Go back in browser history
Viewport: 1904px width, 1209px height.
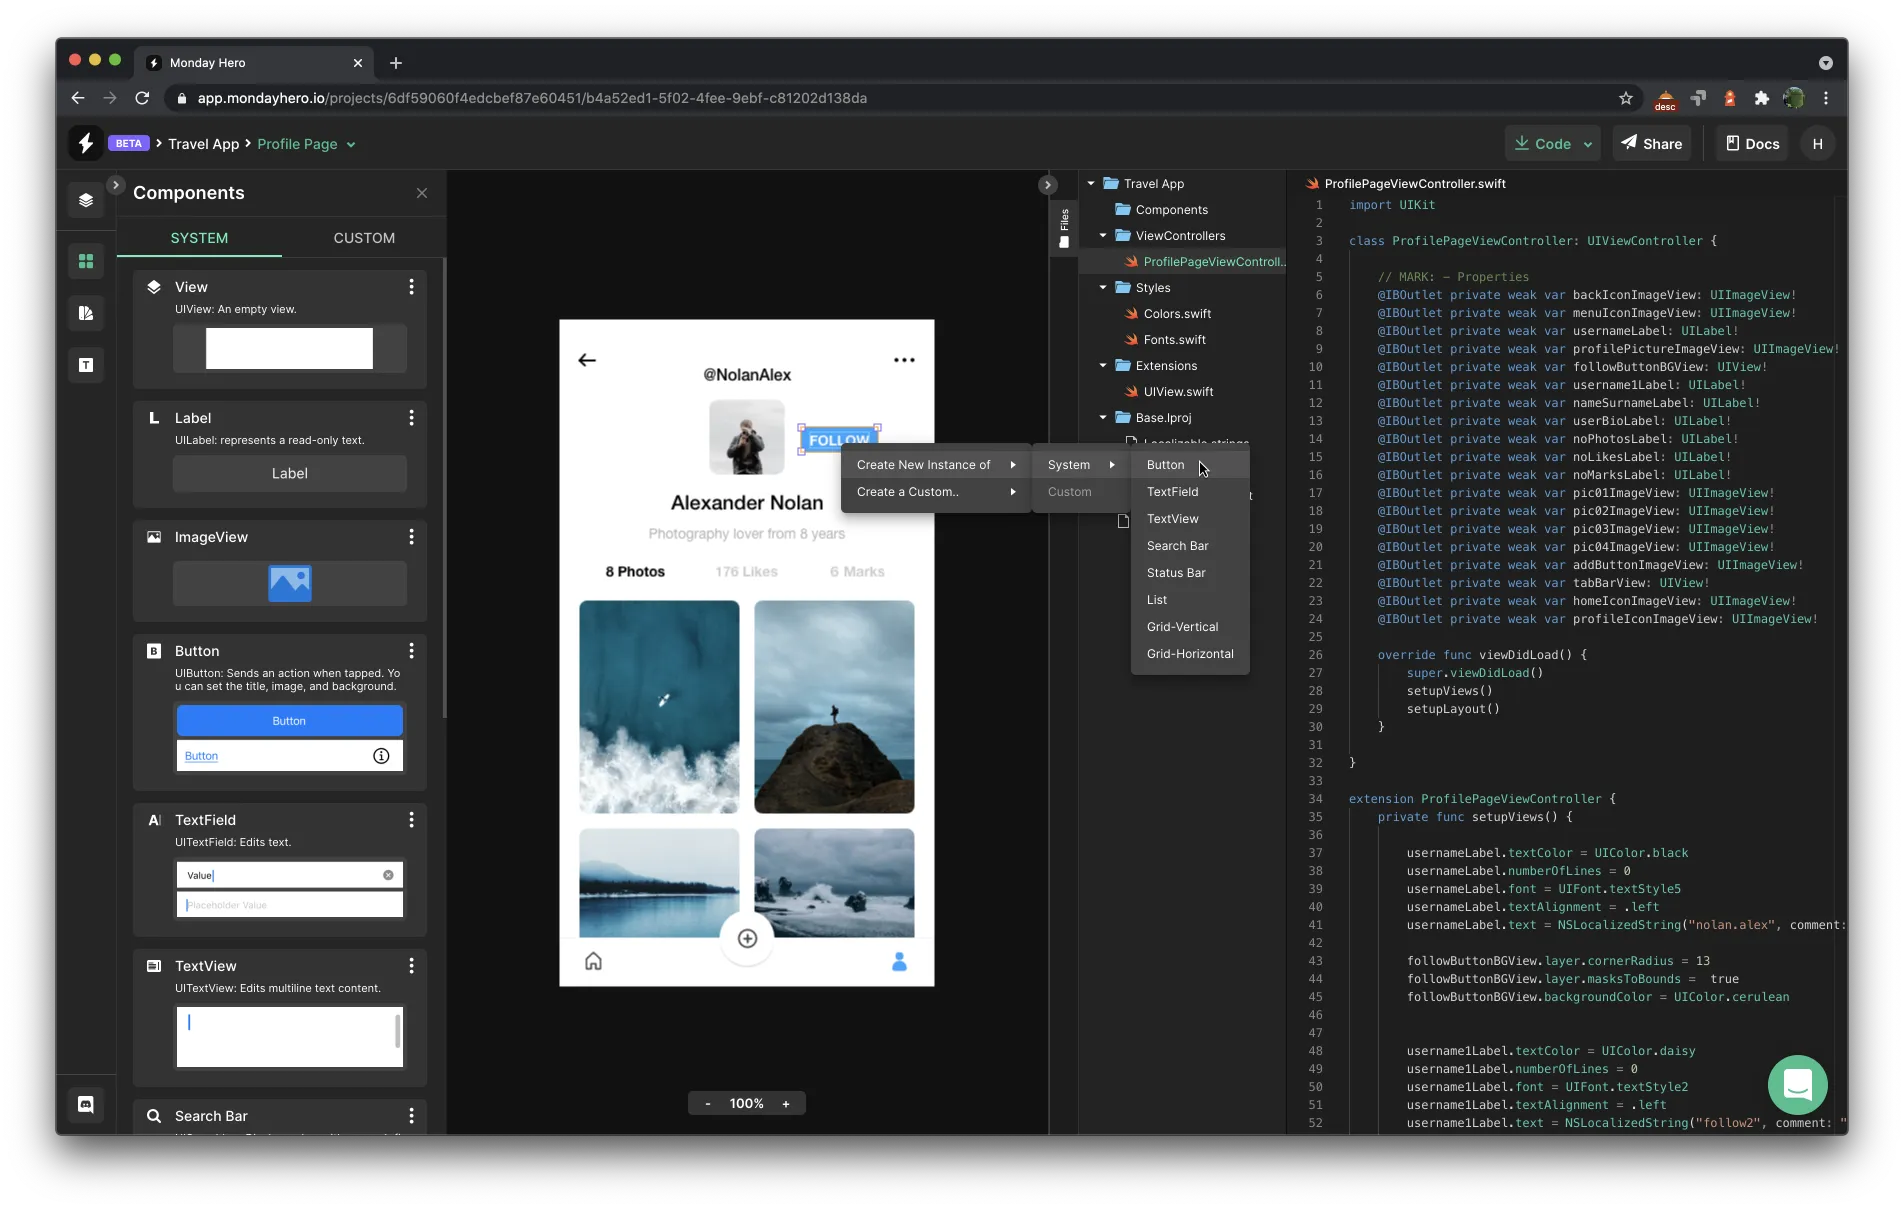(78, 98)
